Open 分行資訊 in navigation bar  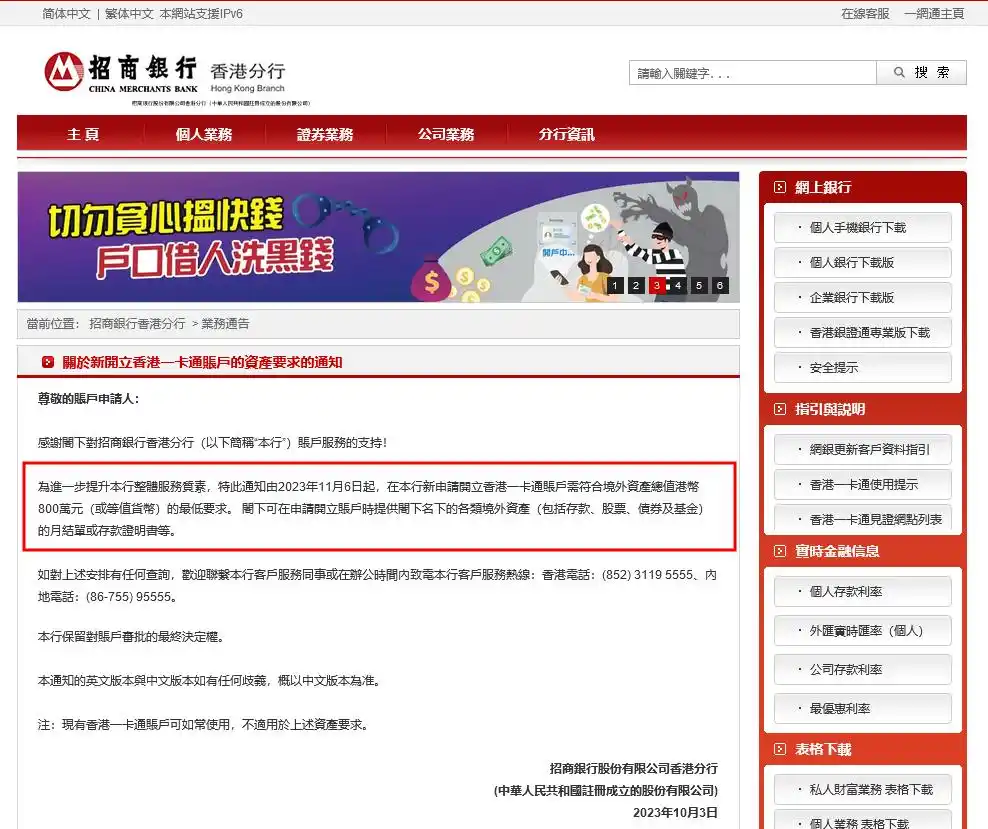coord(566,135)
